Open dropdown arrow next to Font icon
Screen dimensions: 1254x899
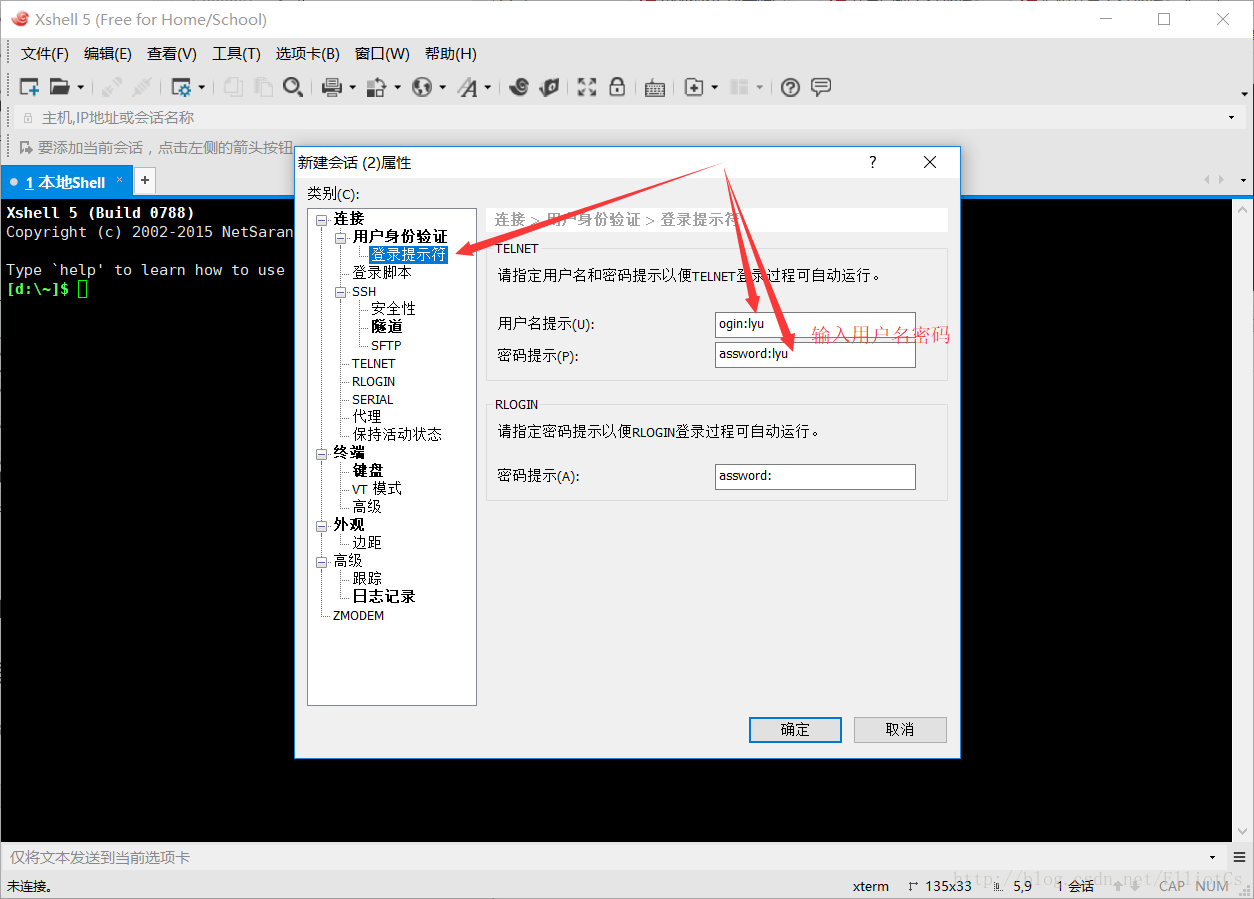[x=488, y=88]
